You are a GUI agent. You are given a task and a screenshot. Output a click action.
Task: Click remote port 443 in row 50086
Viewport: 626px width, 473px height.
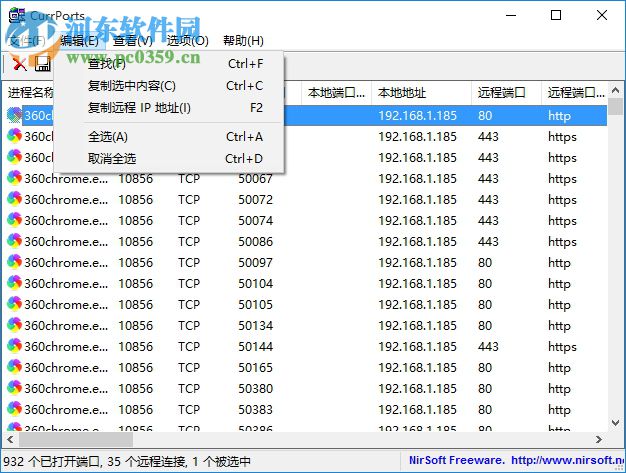point(488,242)
